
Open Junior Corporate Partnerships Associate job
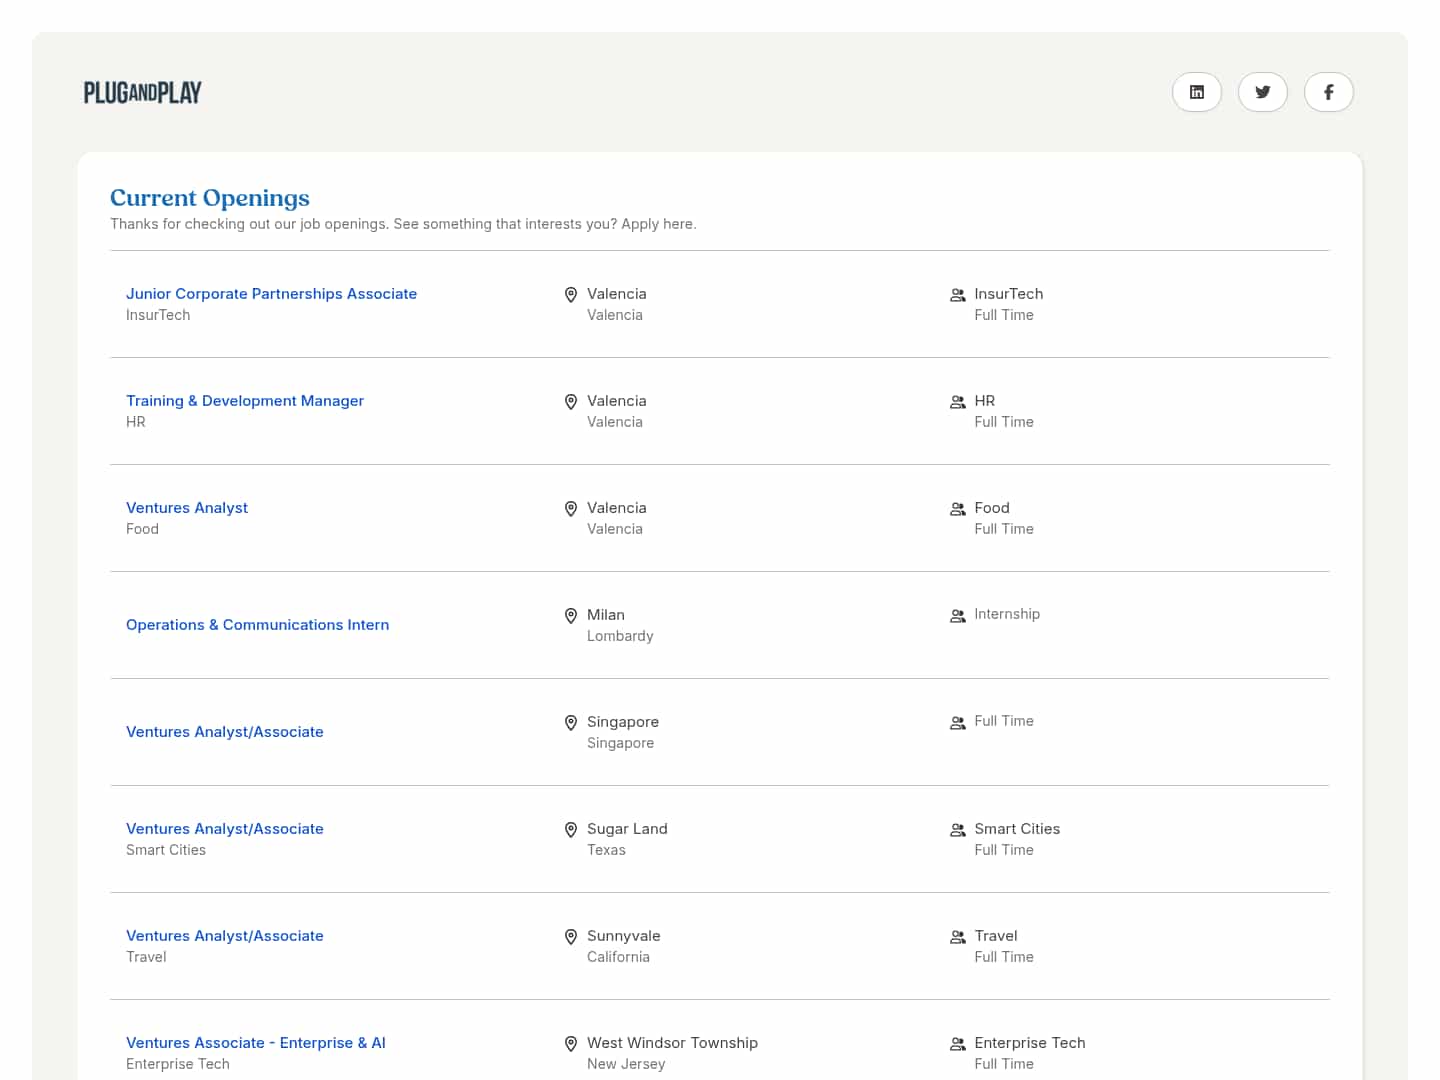(271, 294)
